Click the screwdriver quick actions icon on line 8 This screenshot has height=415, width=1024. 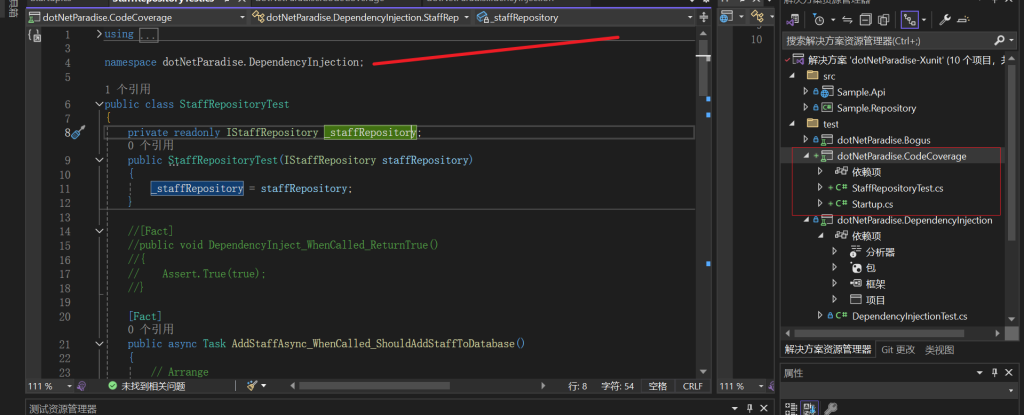point(78,133)
